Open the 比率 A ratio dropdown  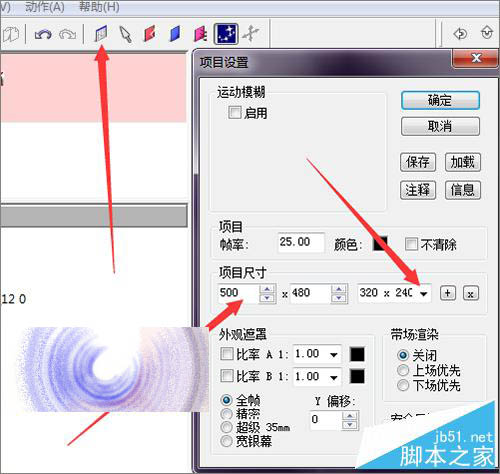pos(333,354)
